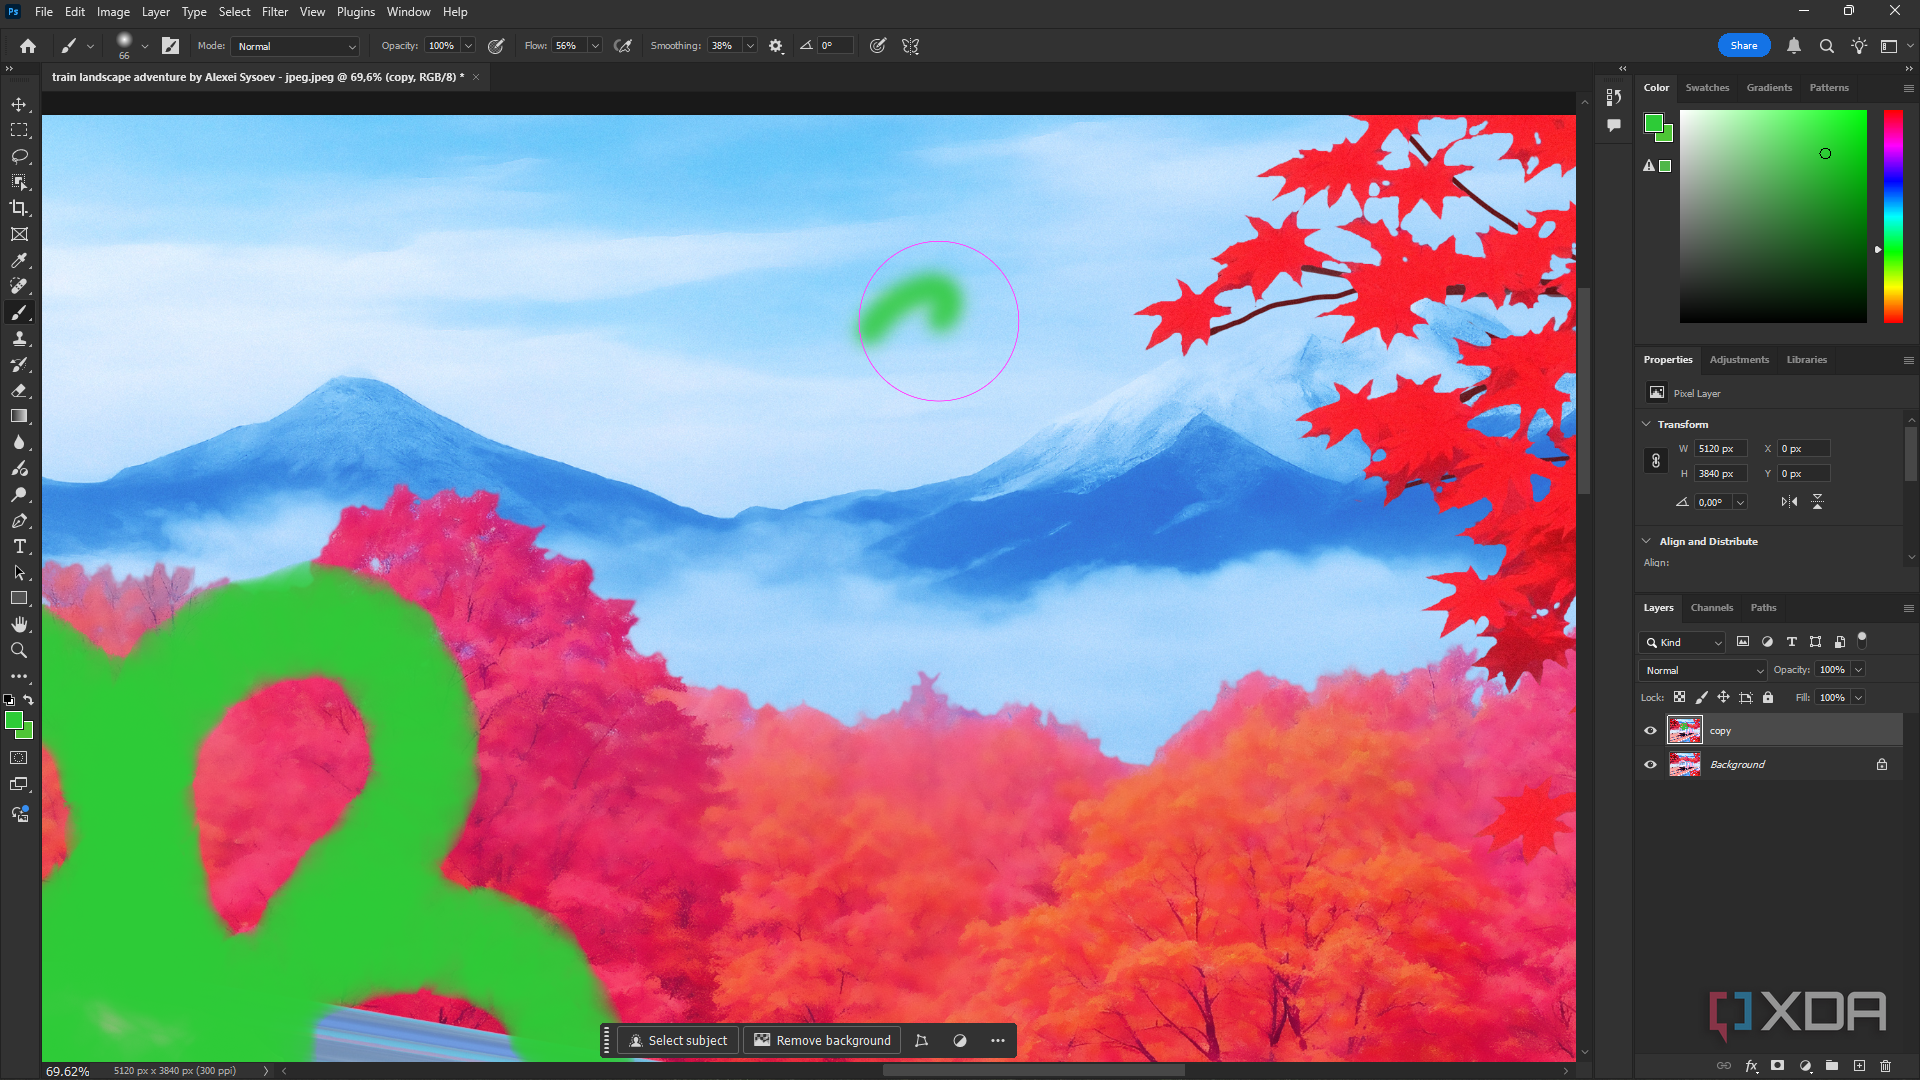
Task: Select the Crop tool
Action: tap(19, 208)
